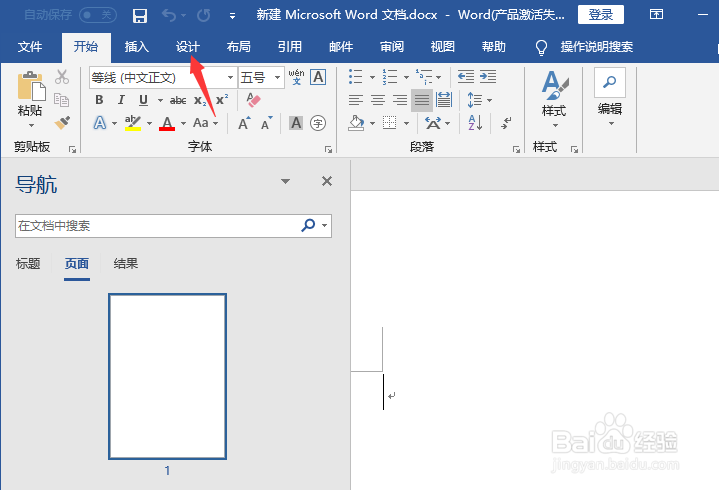Click Decrease Font Size icon
The width and height of the screenshot is (719, 490).
click(266, 123)
